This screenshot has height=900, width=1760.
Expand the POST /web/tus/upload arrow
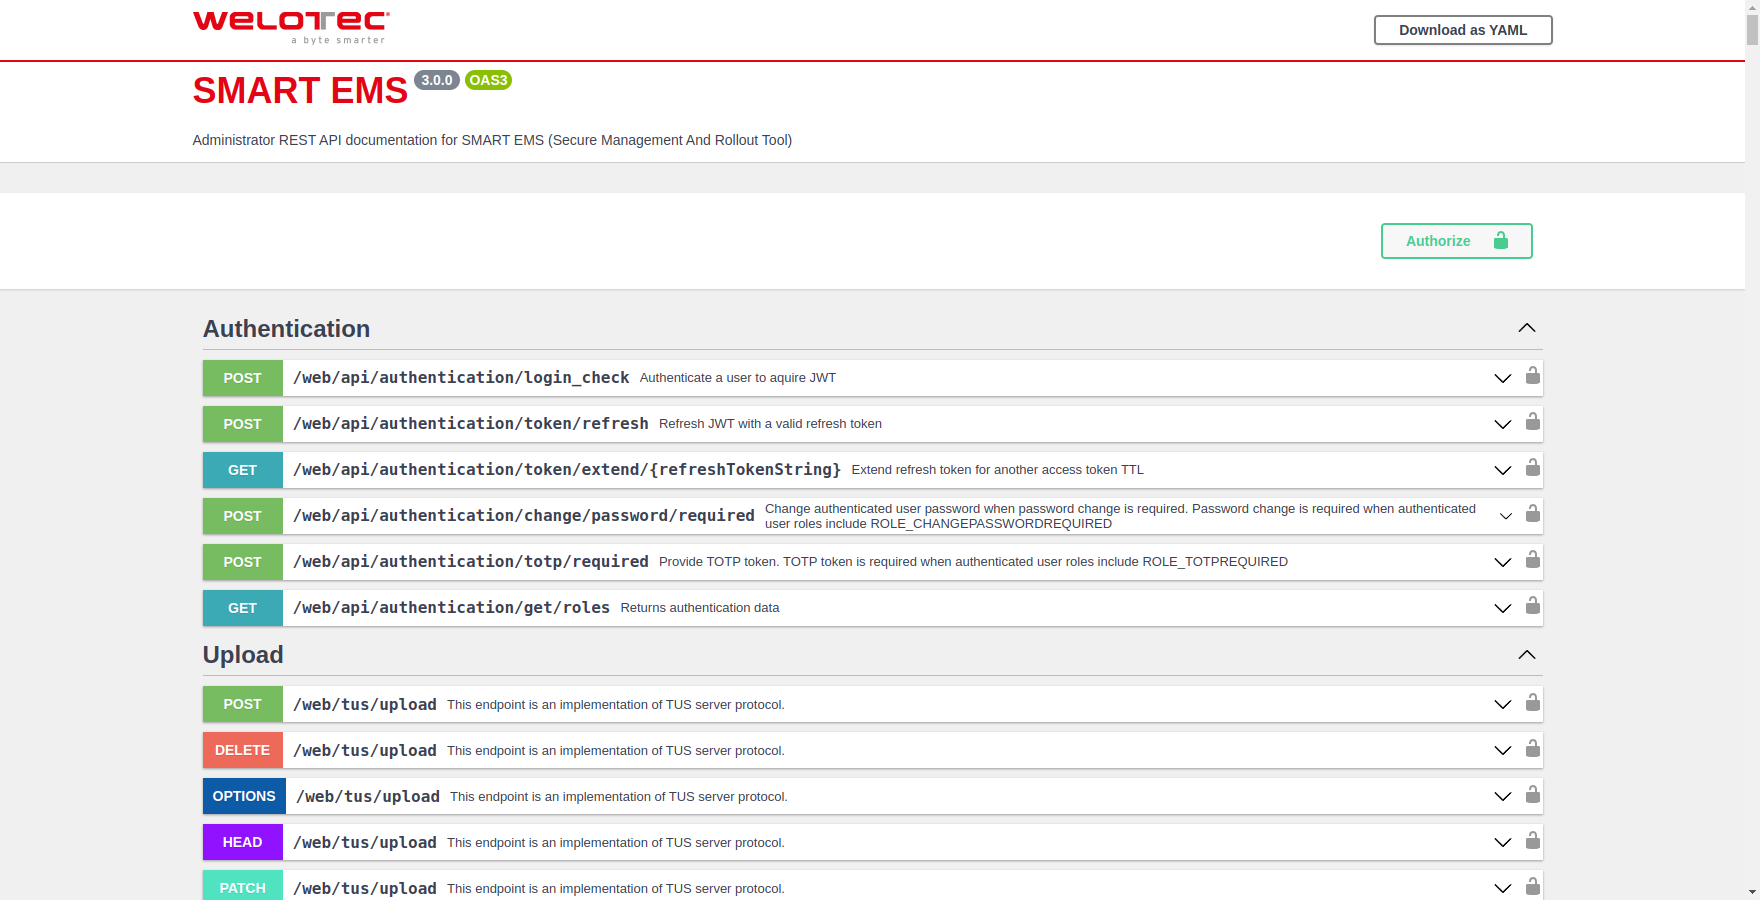pyautogui.click(x=1502, y=704)
